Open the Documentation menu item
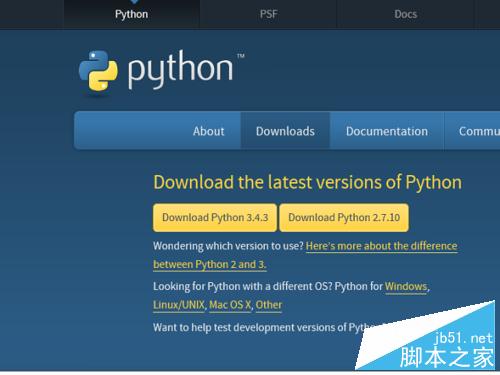 [387, 131]
